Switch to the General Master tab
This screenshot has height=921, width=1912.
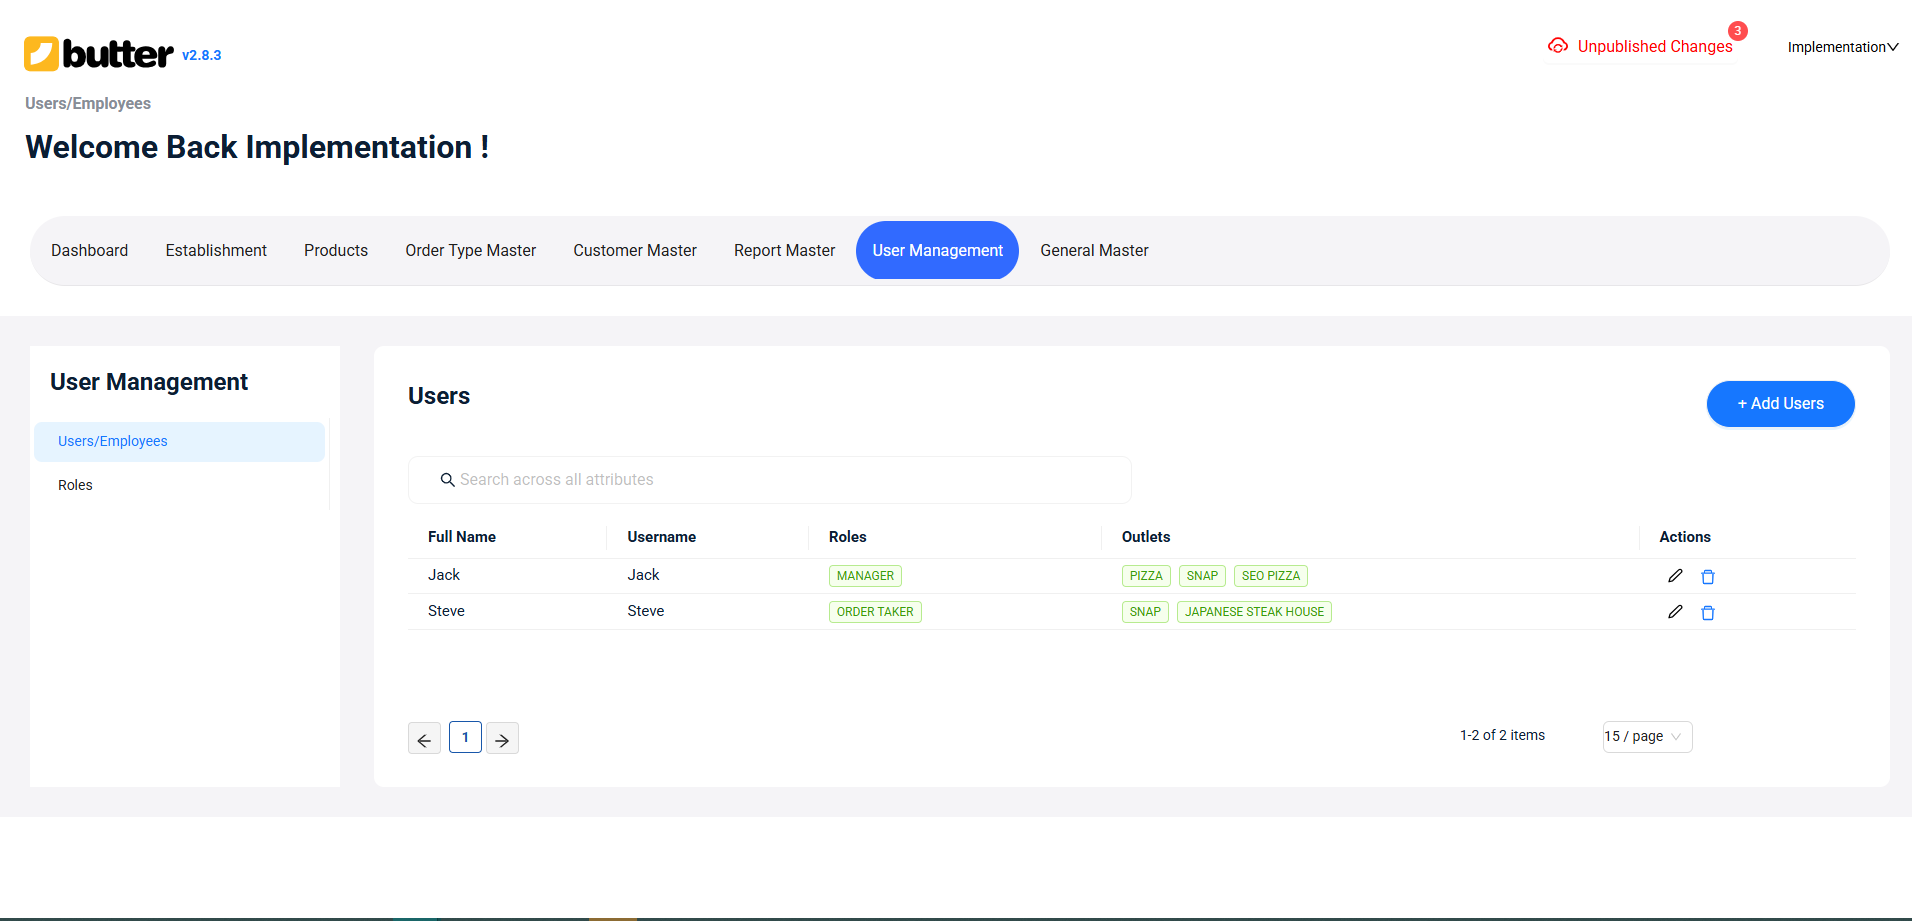(1093, 250)
